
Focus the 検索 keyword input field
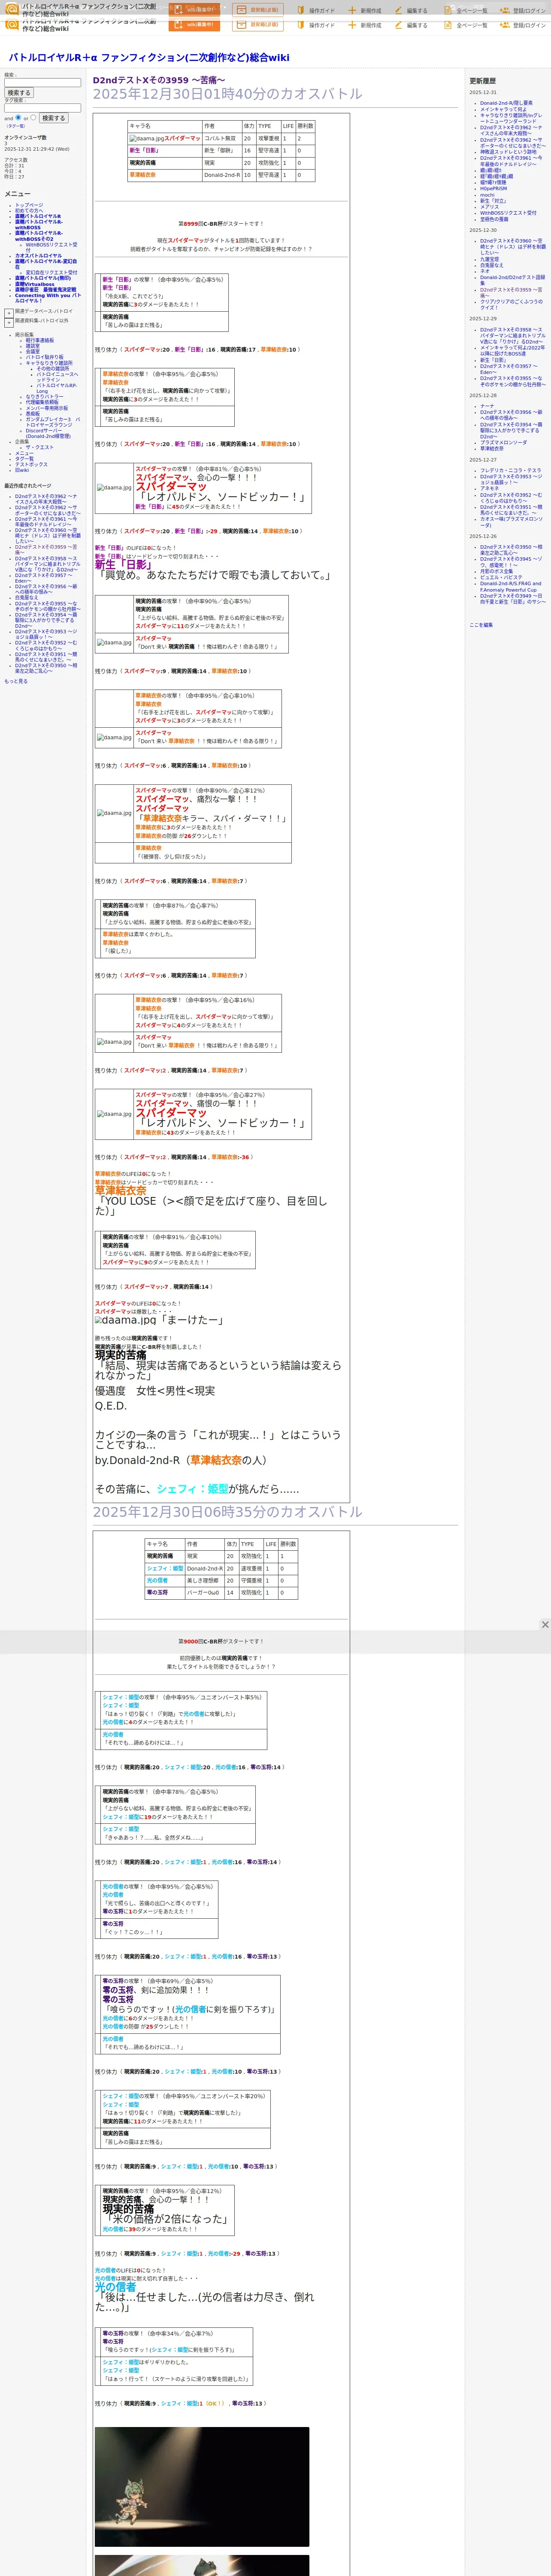[x=42, y=83]
